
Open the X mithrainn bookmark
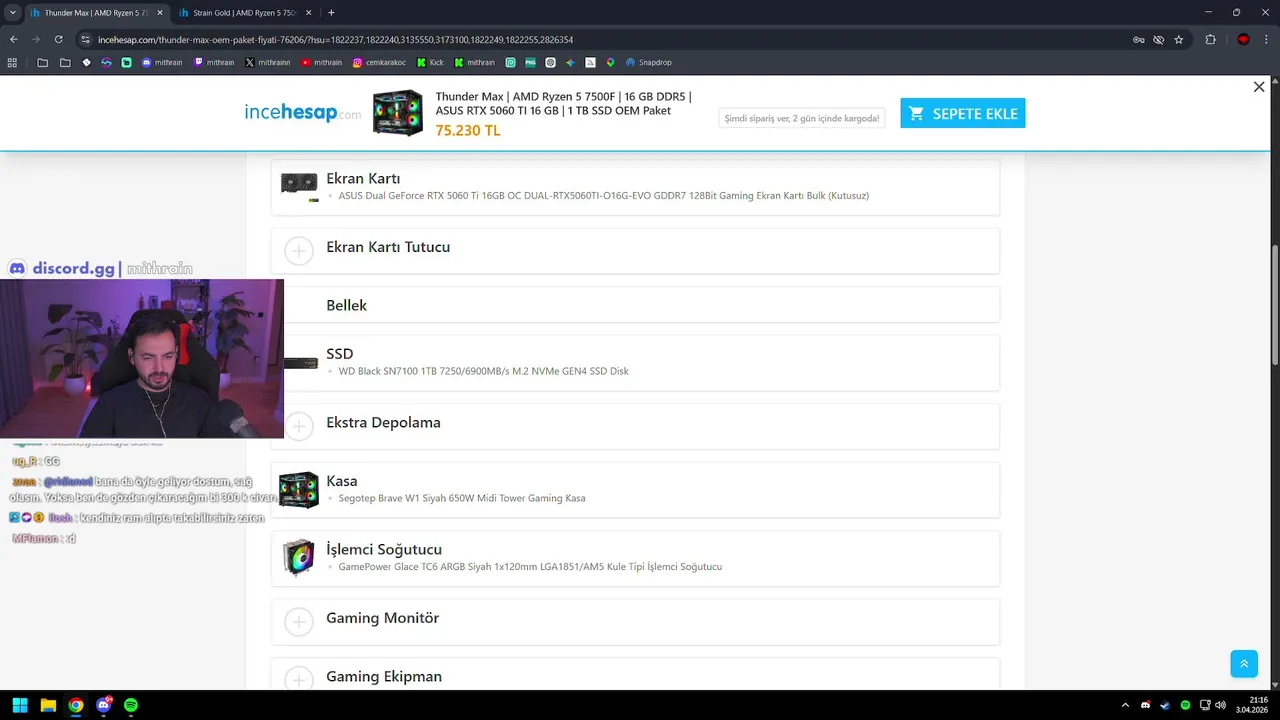click(268, 62)
